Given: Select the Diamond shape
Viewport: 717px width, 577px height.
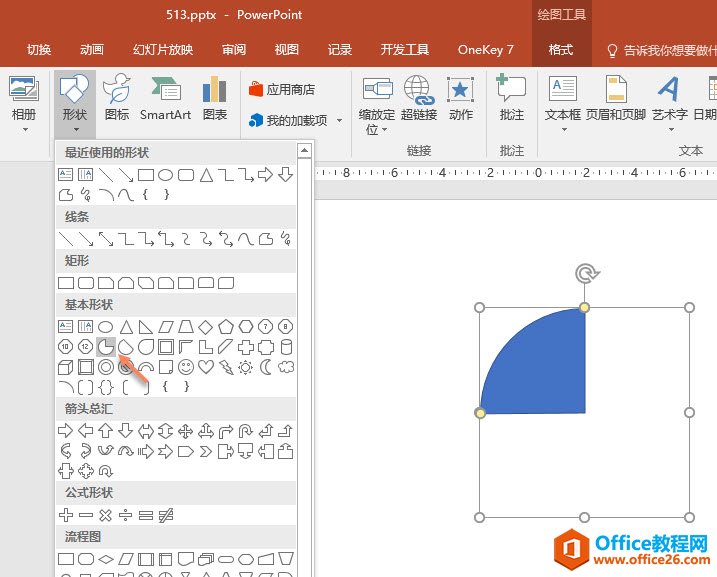Looking at the screenshot, I should point(206,327).
